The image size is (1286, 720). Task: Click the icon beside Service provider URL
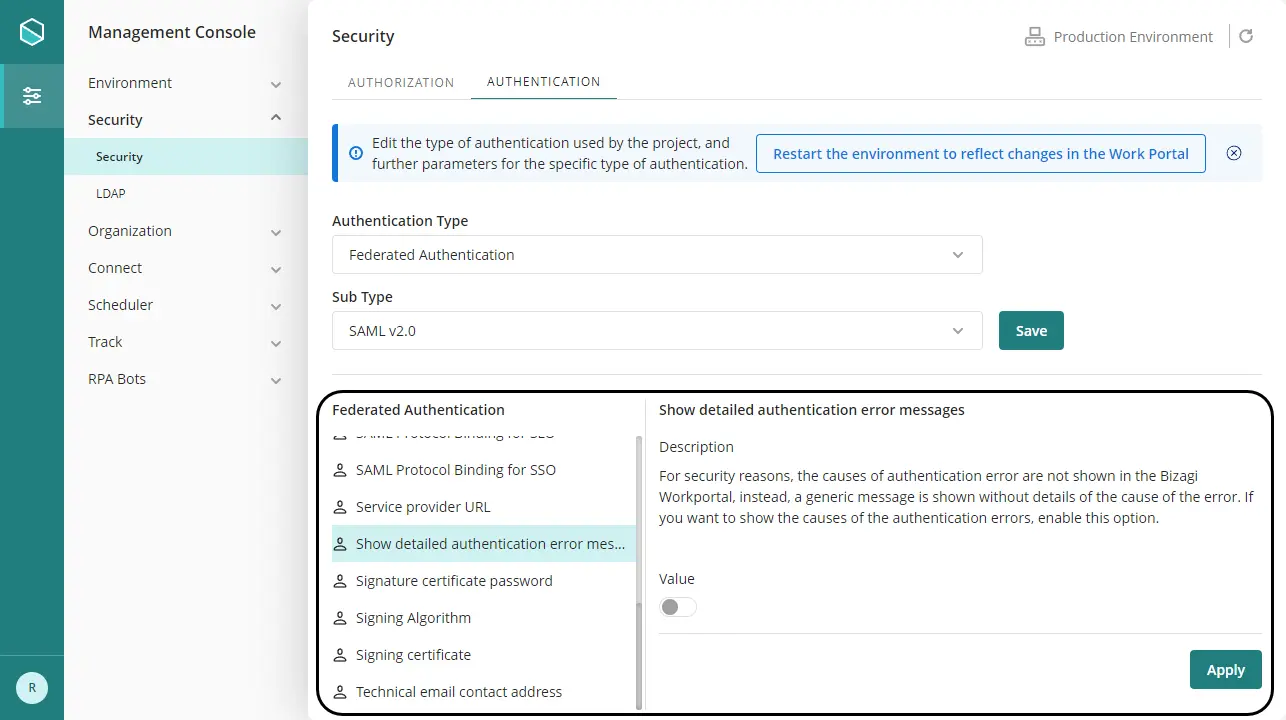tap(340, 507)
